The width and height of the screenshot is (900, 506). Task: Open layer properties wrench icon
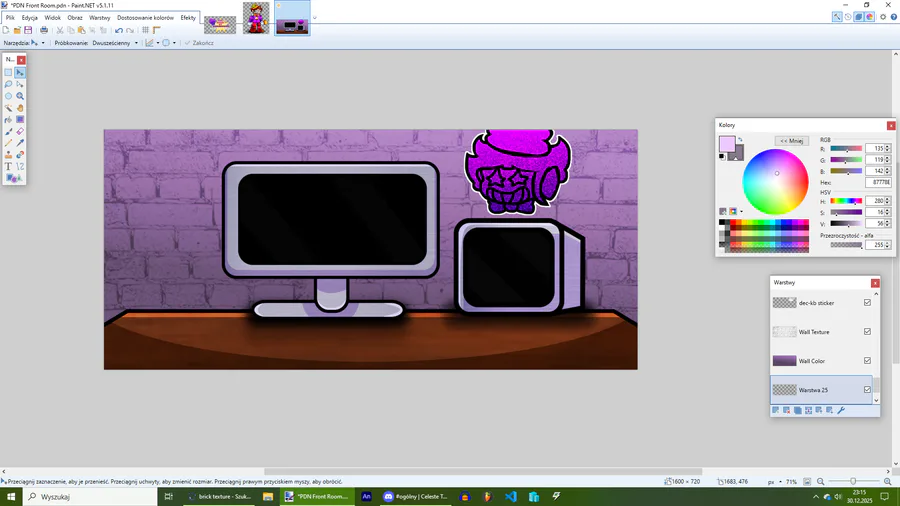pyautogui.click(x=841, y=410)
